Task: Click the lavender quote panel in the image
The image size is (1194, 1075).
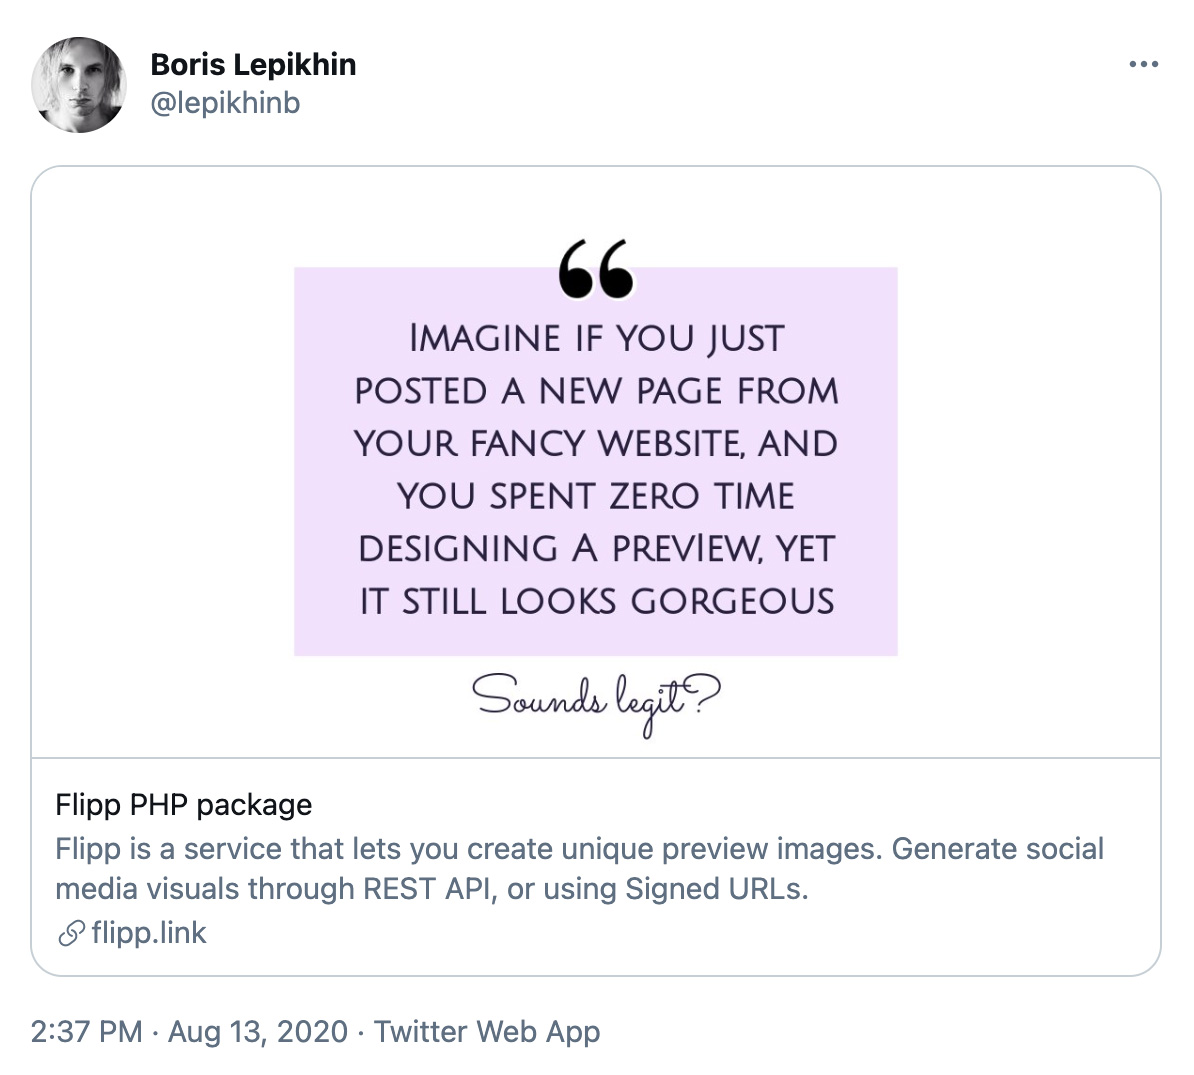Action: (x=597, y=460)
